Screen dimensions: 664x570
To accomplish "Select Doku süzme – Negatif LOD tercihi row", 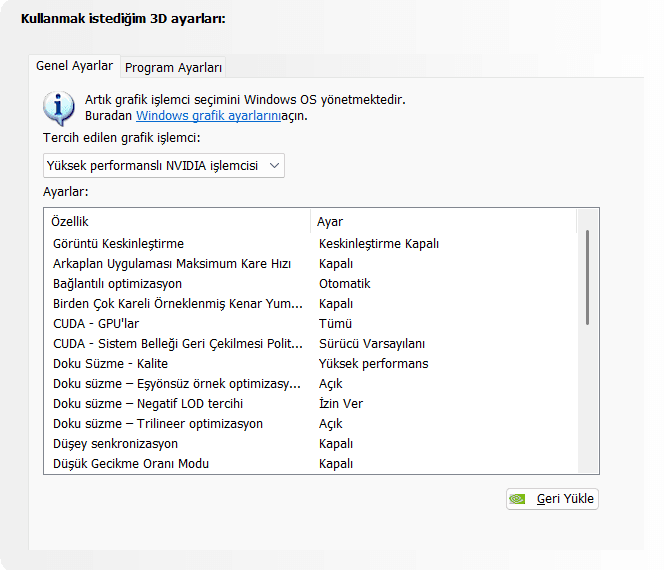I will [x=310, y=404].
